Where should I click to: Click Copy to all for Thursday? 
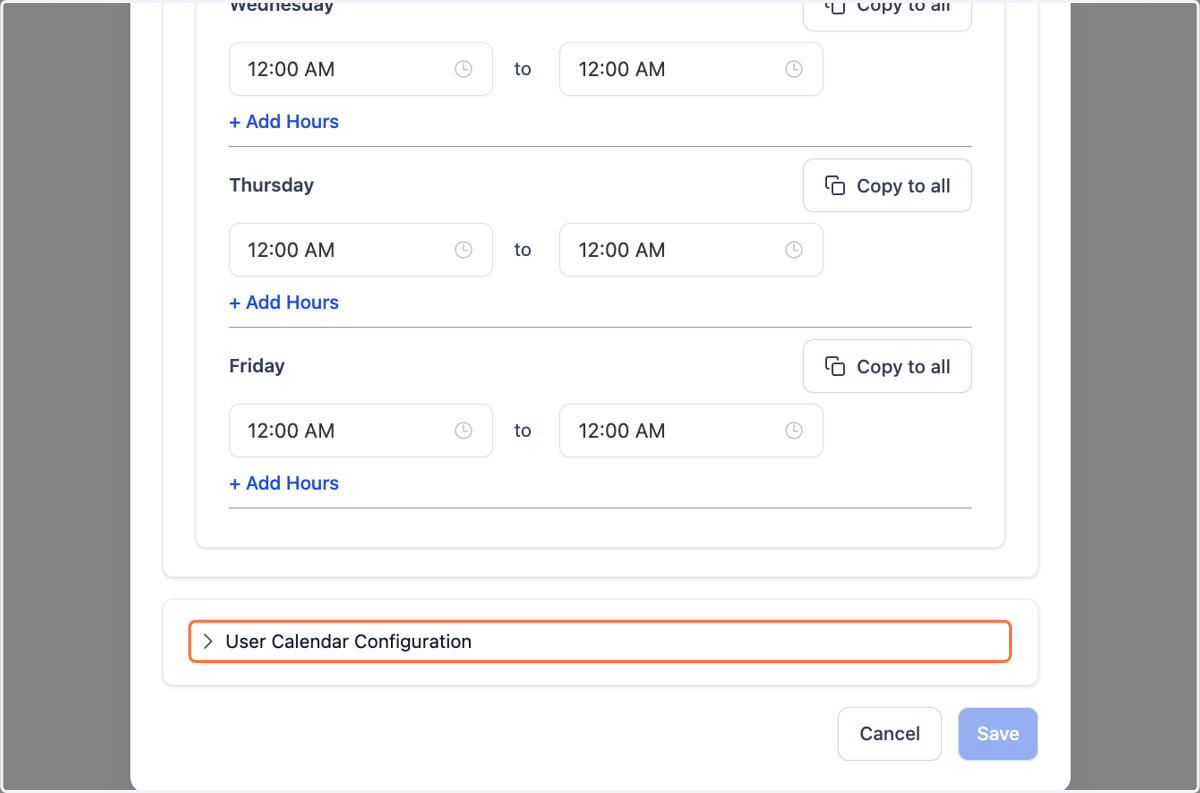point(887,185)
